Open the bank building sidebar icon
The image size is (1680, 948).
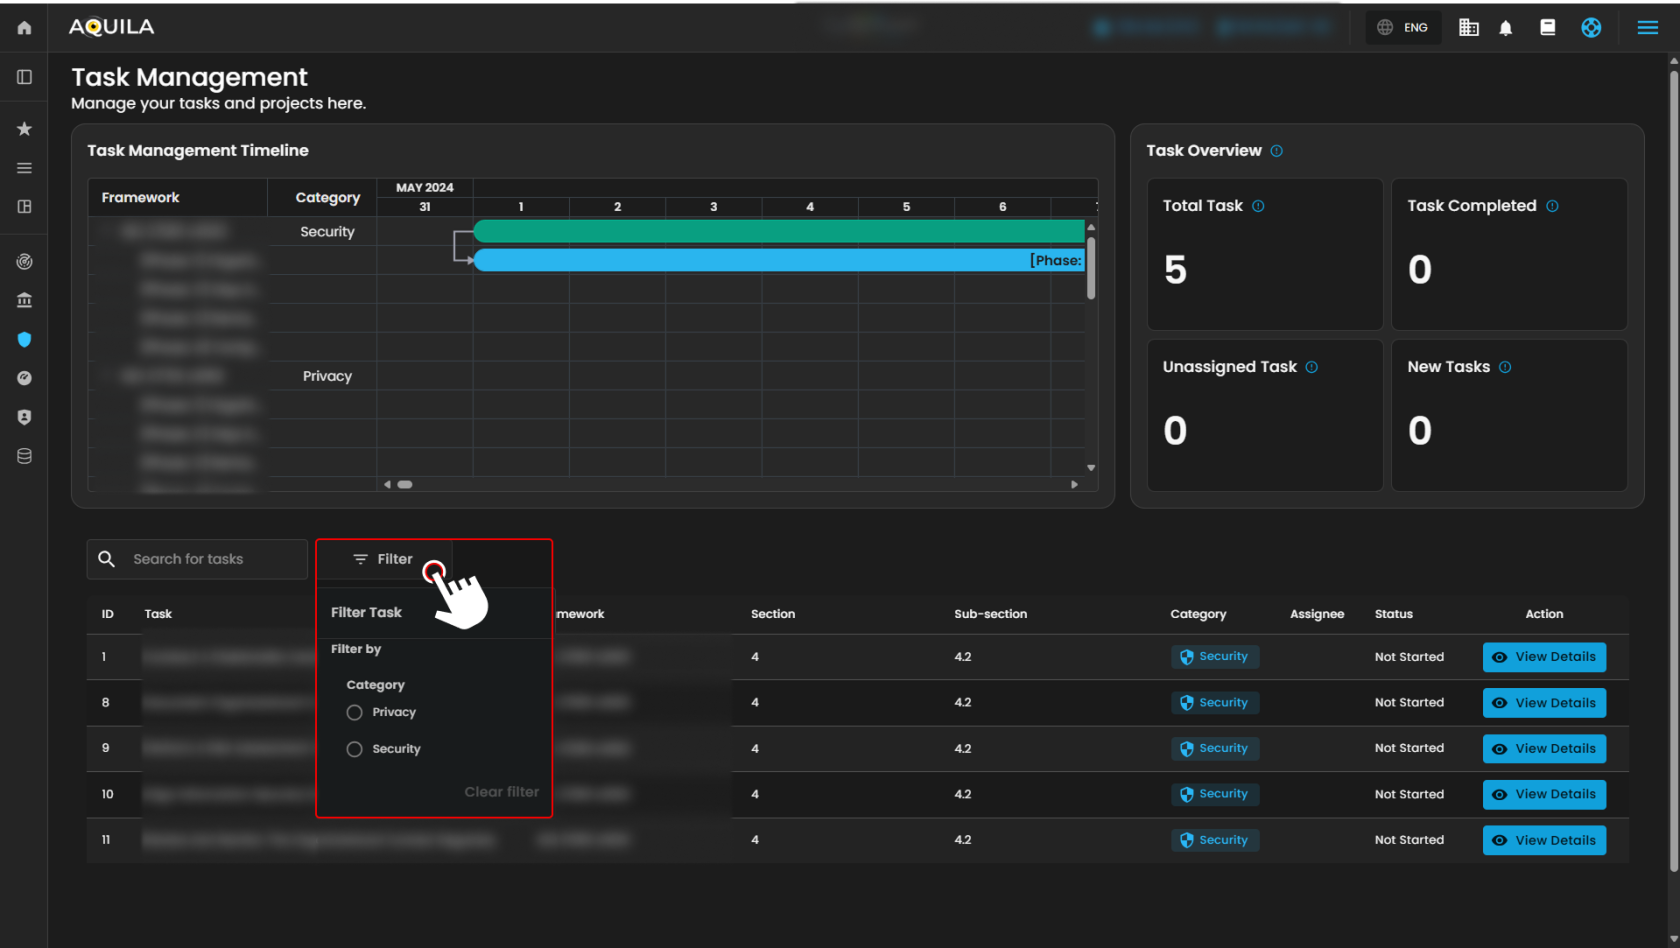pyautogui.click(x=24, y=300)
